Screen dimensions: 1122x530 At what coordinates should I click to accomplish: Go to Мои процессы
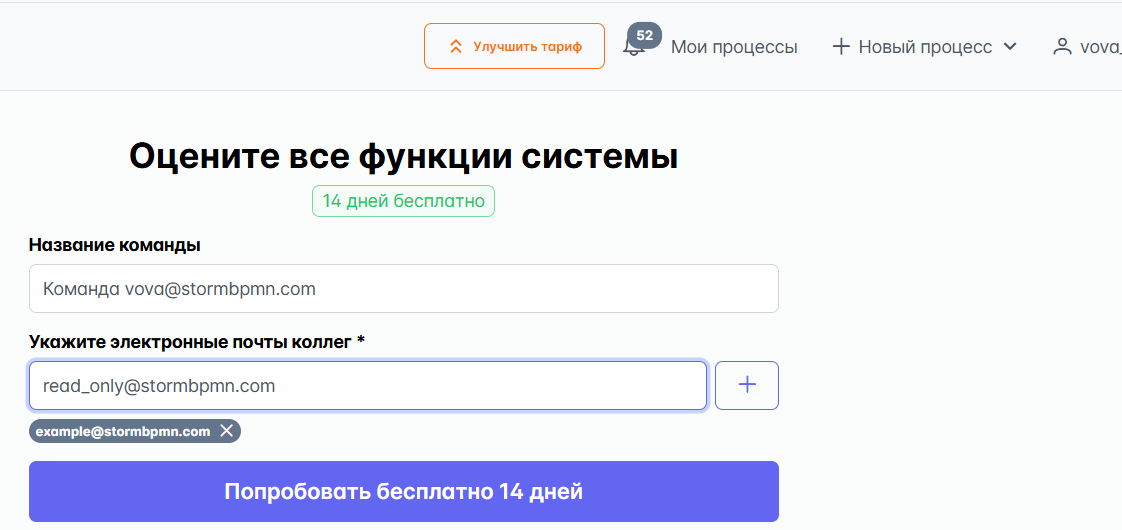734,47
